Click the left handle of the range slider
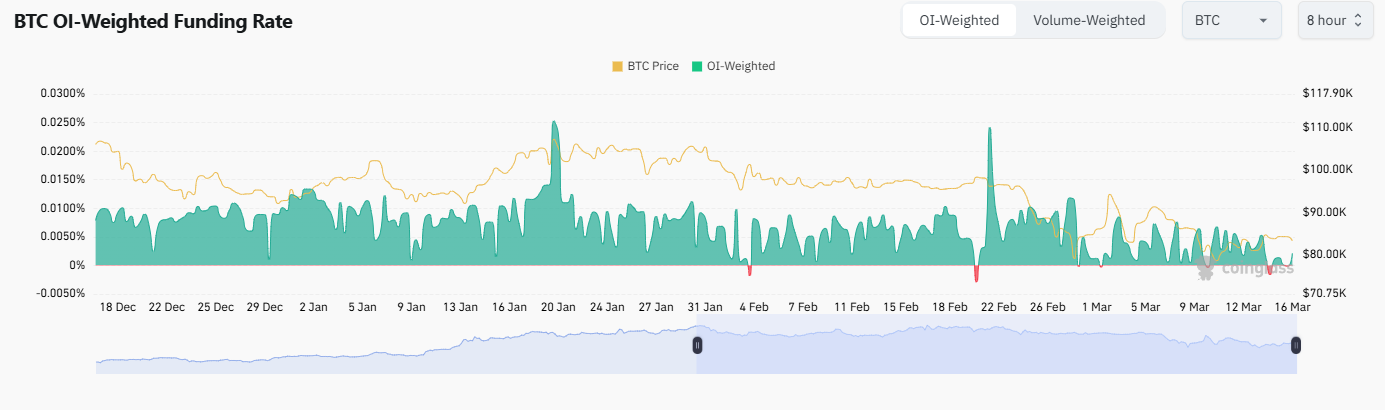Viewport: 1385px width, 410px height. point(697,345)
